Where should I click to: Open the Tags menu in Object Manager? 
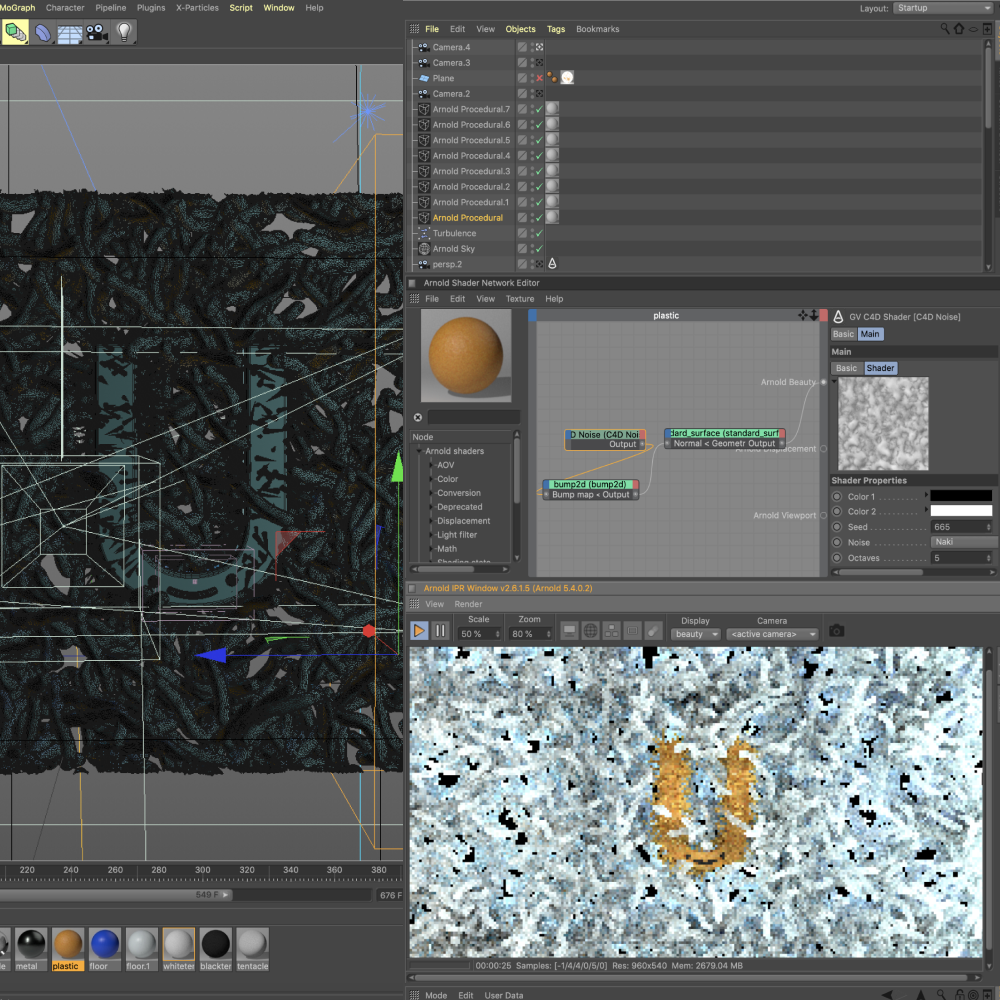click(x=555, y=29)
